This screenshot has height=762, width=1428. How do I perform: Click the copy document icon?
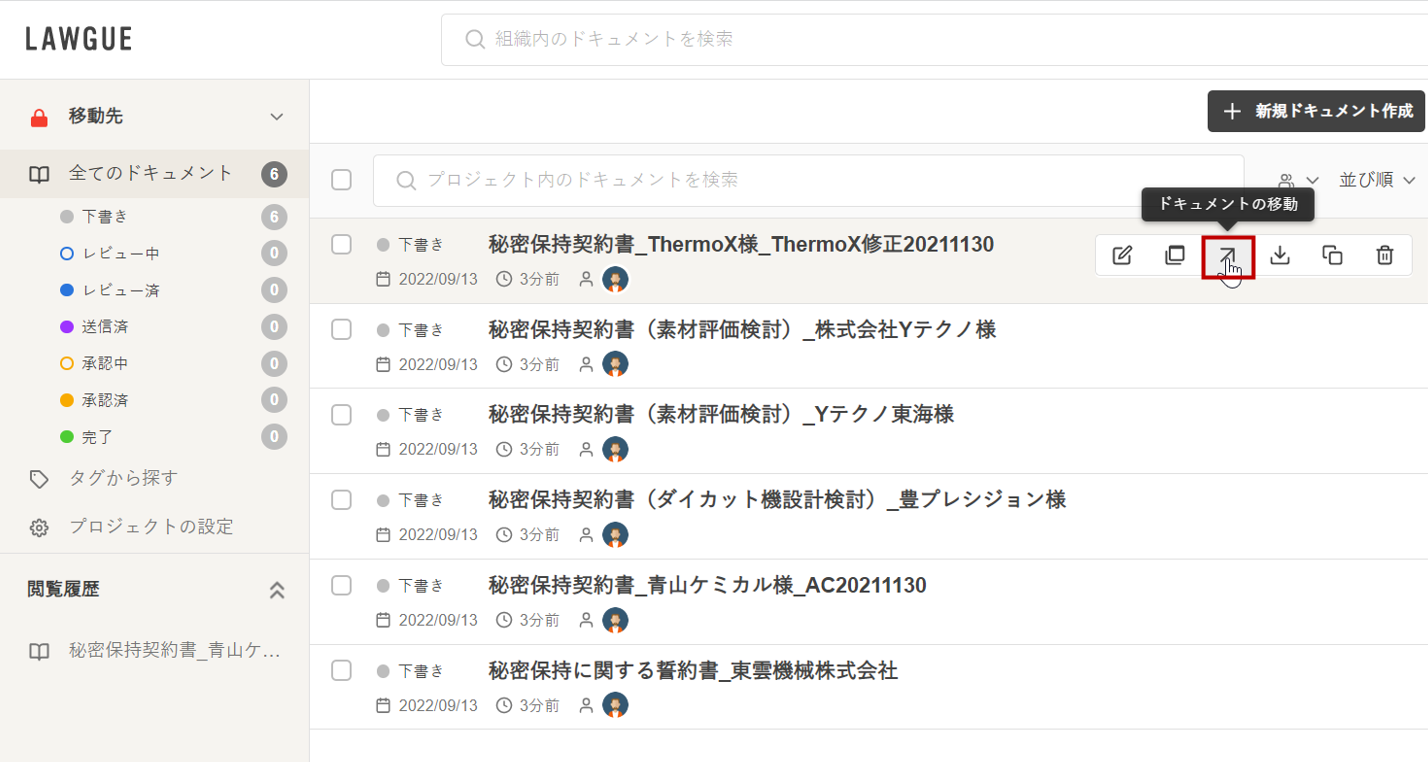click(1332, 255)
